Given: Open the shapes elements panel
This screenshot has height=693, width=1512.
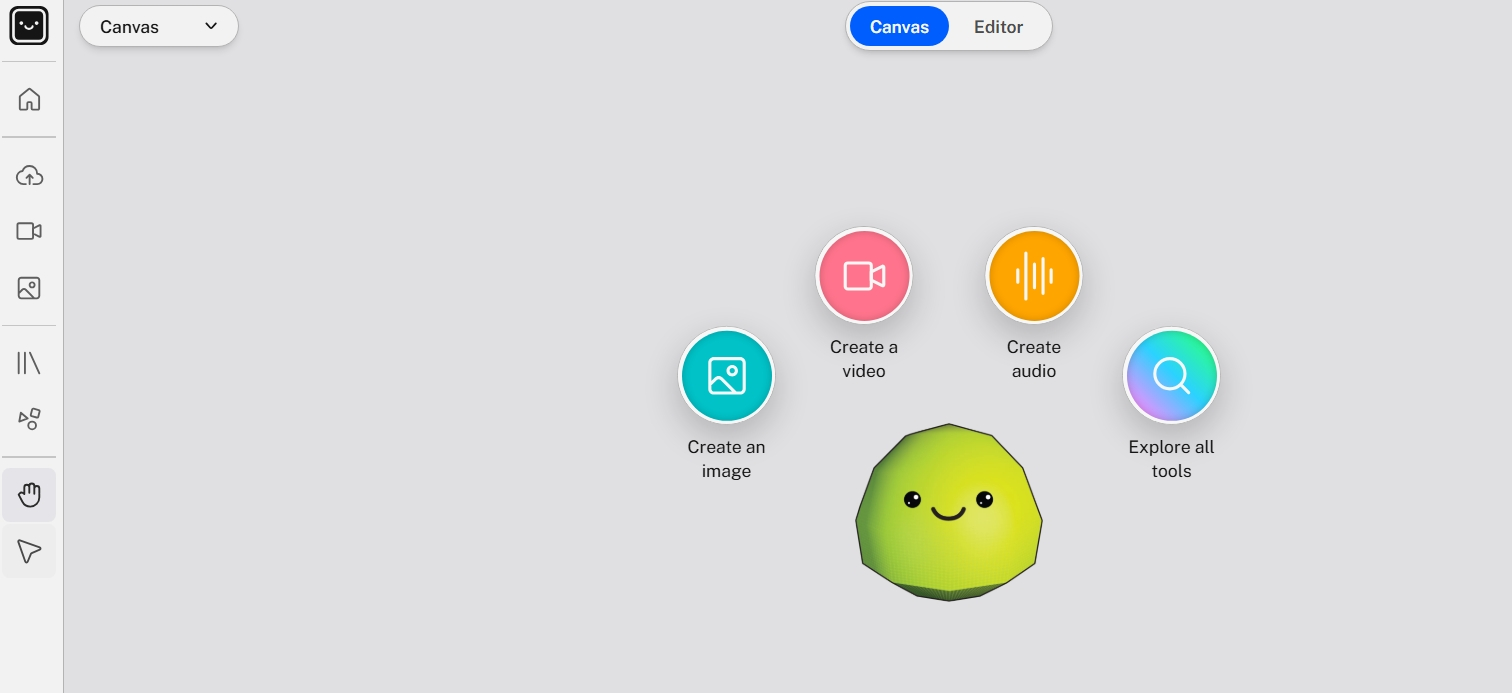Looking at the screenshot, I should (29, 419).
